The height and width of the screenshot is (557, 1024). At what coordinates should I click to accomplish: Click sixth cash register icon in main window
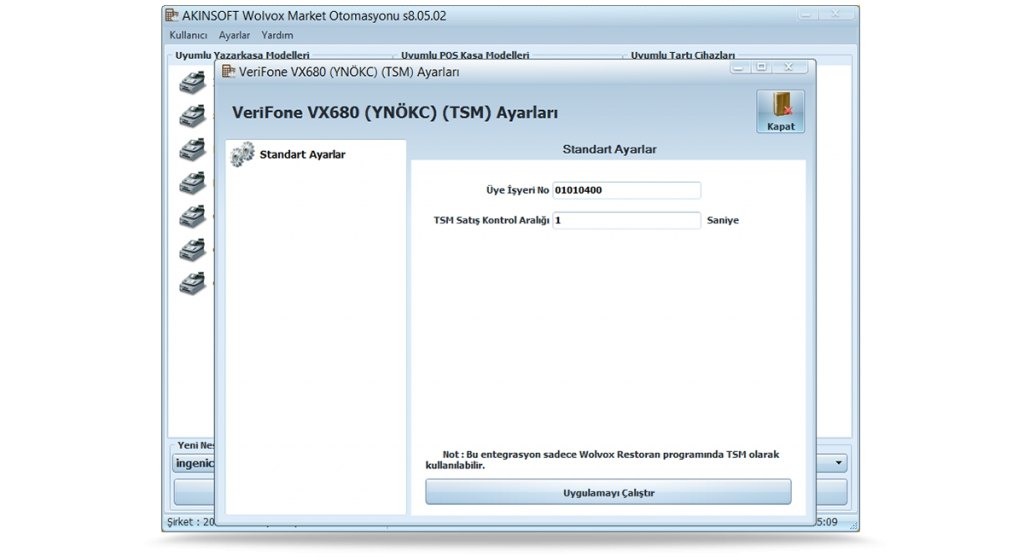click(x=193, y=250)
